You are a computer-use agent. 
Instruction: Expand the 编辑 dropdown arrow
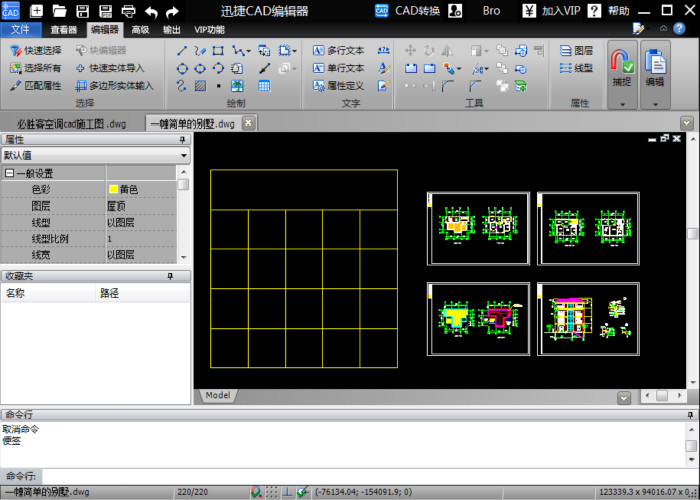(655, 104)
